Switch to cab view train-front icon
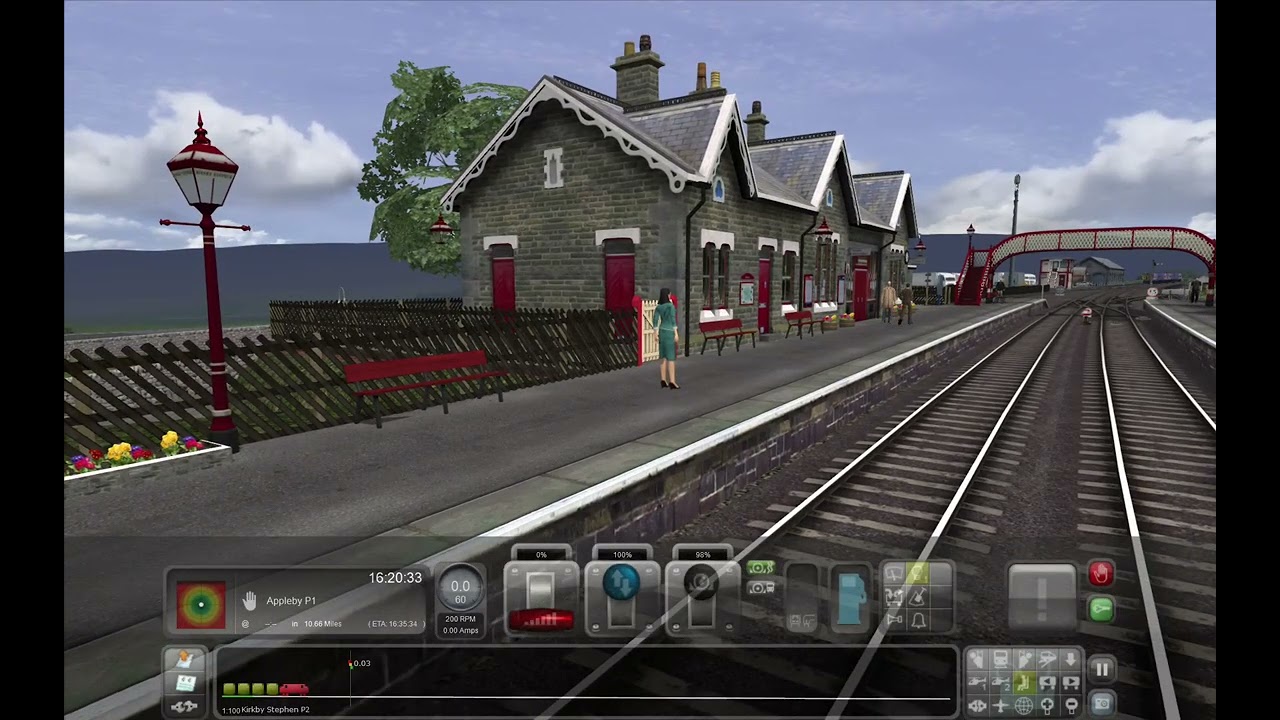Image resolution: width=1280 pixels, height=720 pixels. click(1000, 658)
